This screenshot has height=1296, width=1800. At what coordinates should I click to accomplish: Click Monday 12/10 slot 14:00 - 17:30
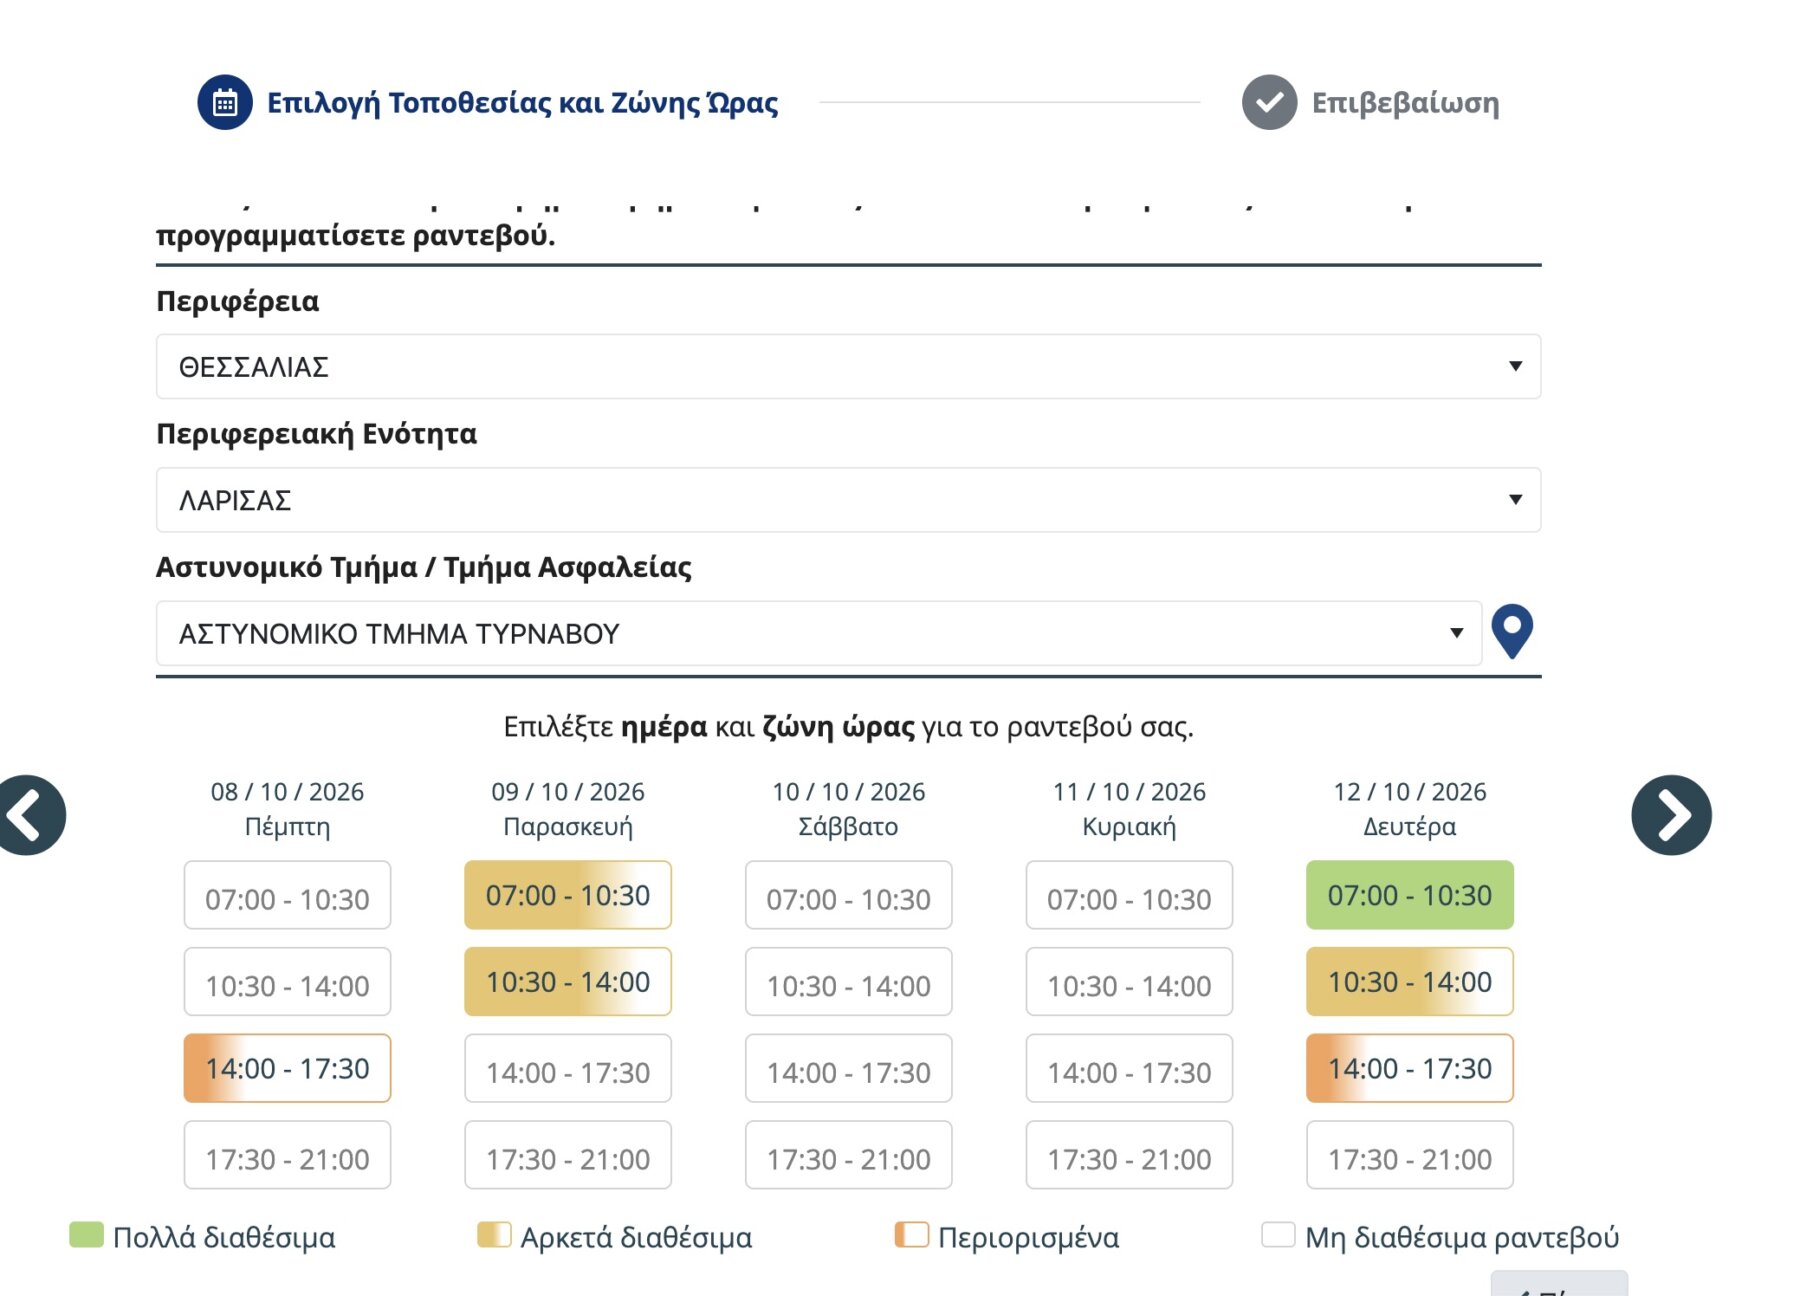[1410, 1068]
